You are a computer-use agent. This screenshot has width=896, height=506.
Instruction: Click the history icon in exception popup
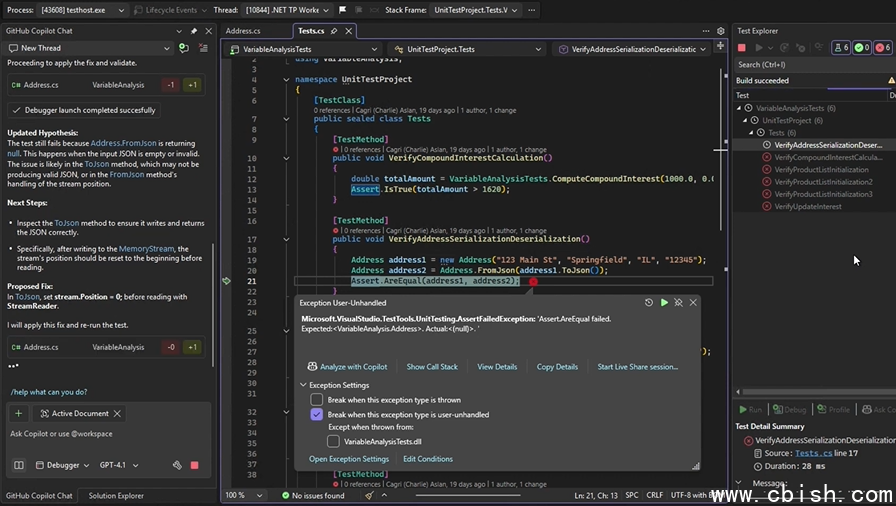649,302
